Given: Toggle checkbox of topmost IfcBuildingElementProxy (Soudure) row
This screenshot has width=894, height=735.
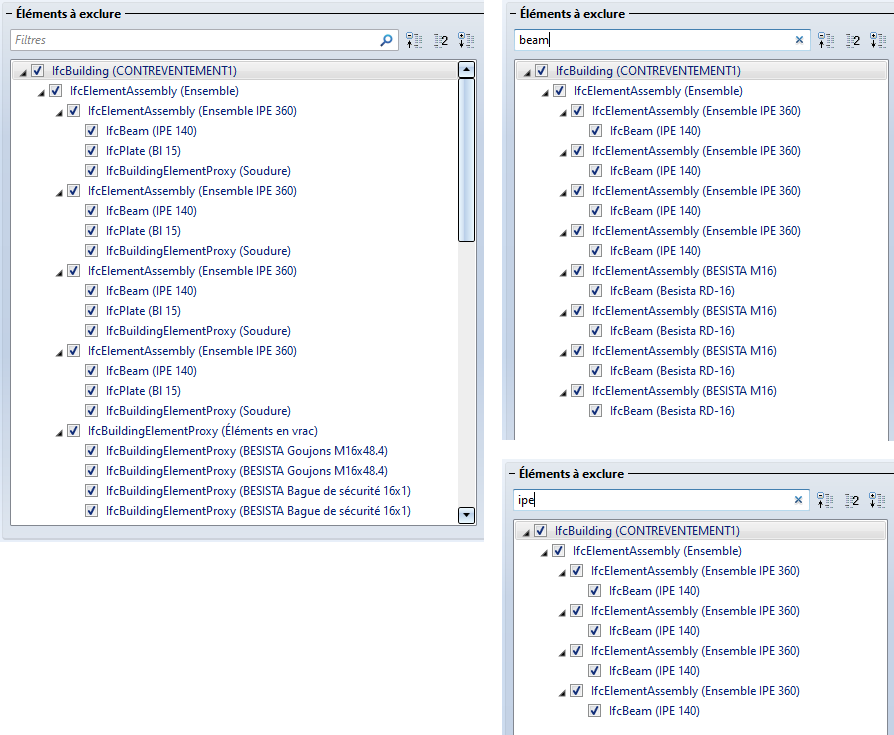Looking at the screenshot, I should (91, 170).
